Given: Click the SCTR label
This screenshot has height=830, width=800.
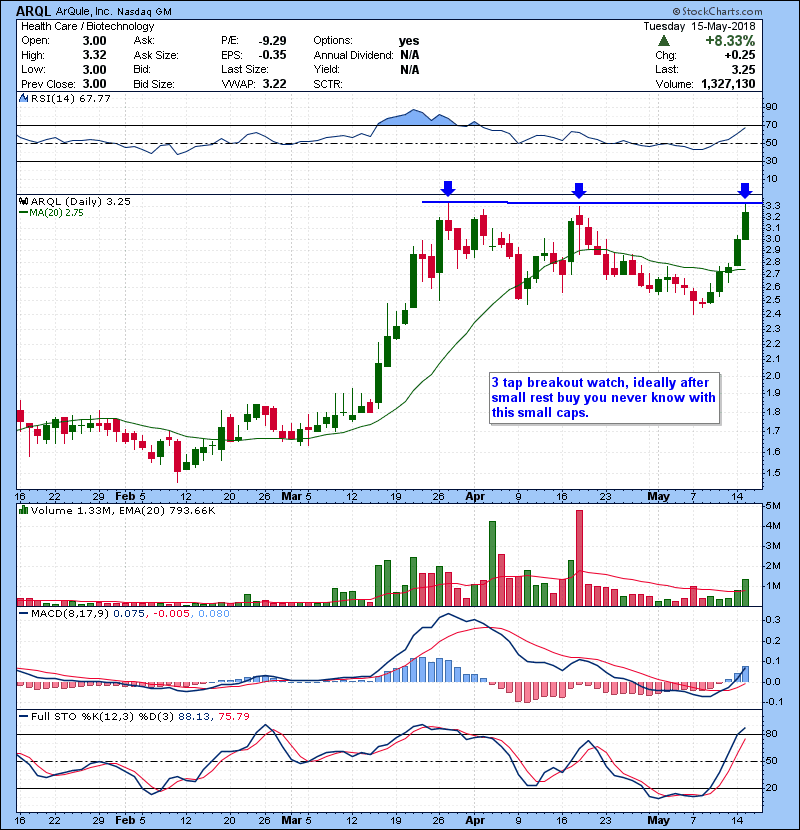Looking at the screenshot, I should (x=328, y=84).
